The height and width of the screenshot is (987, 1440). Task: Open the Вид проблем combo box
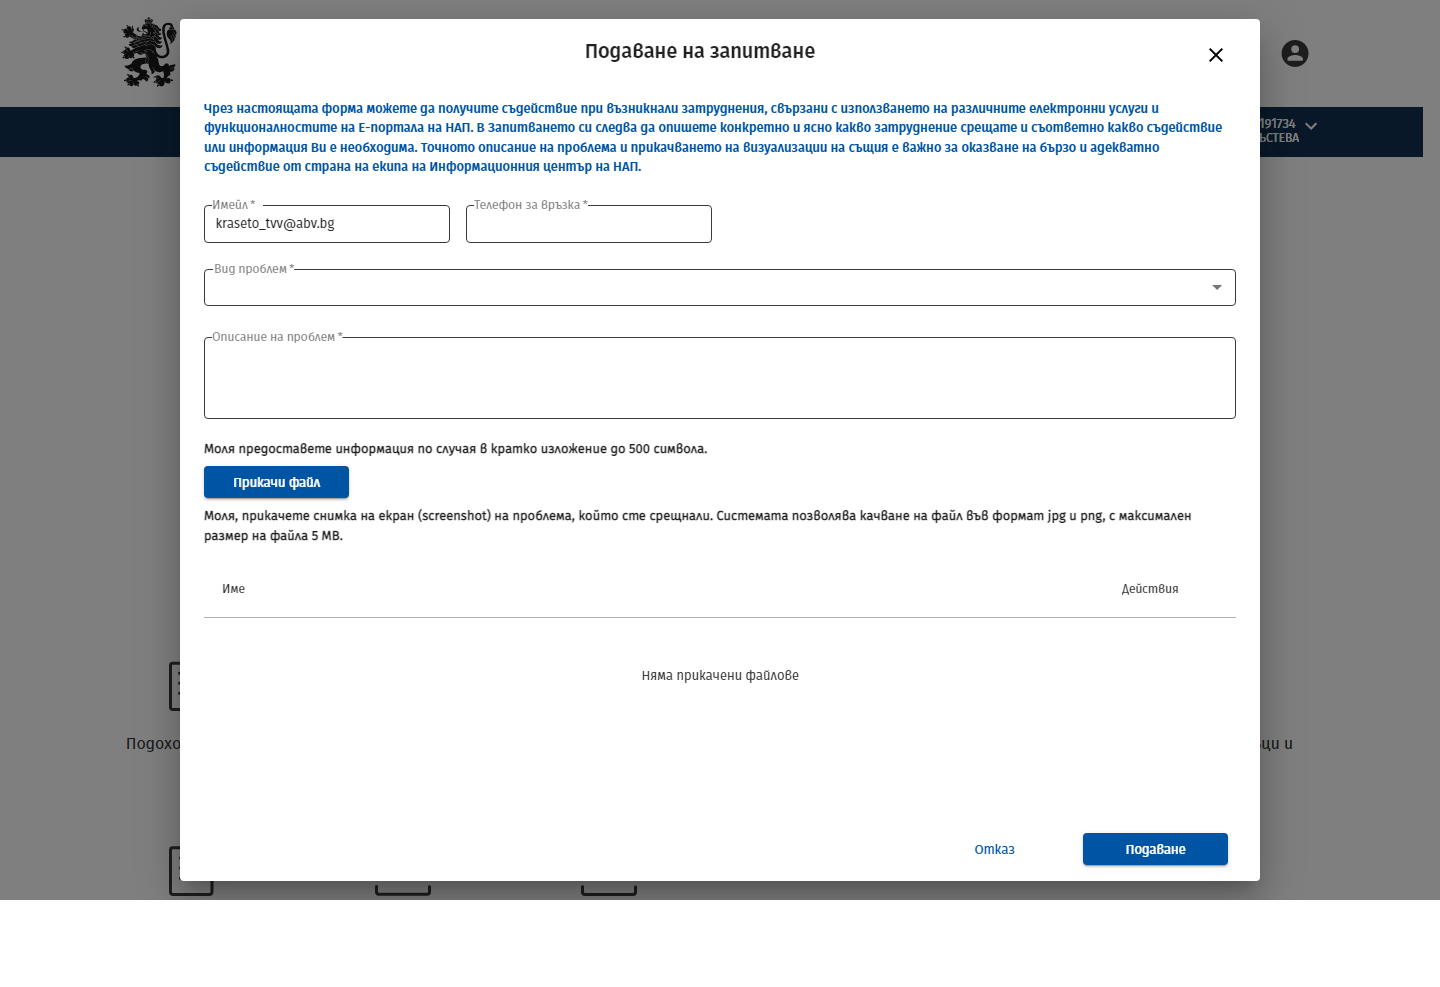720,288
